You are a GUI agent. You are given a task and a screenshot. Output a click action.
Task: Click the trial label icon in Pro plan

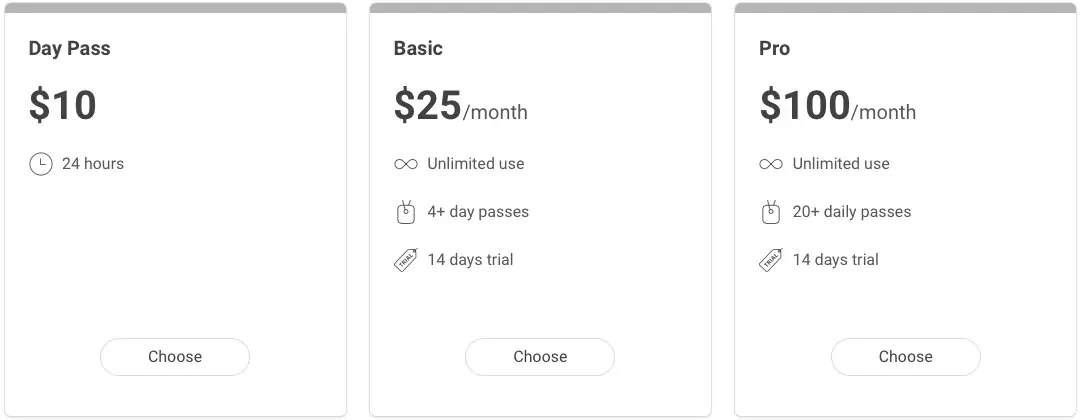(x=771, y=260)
